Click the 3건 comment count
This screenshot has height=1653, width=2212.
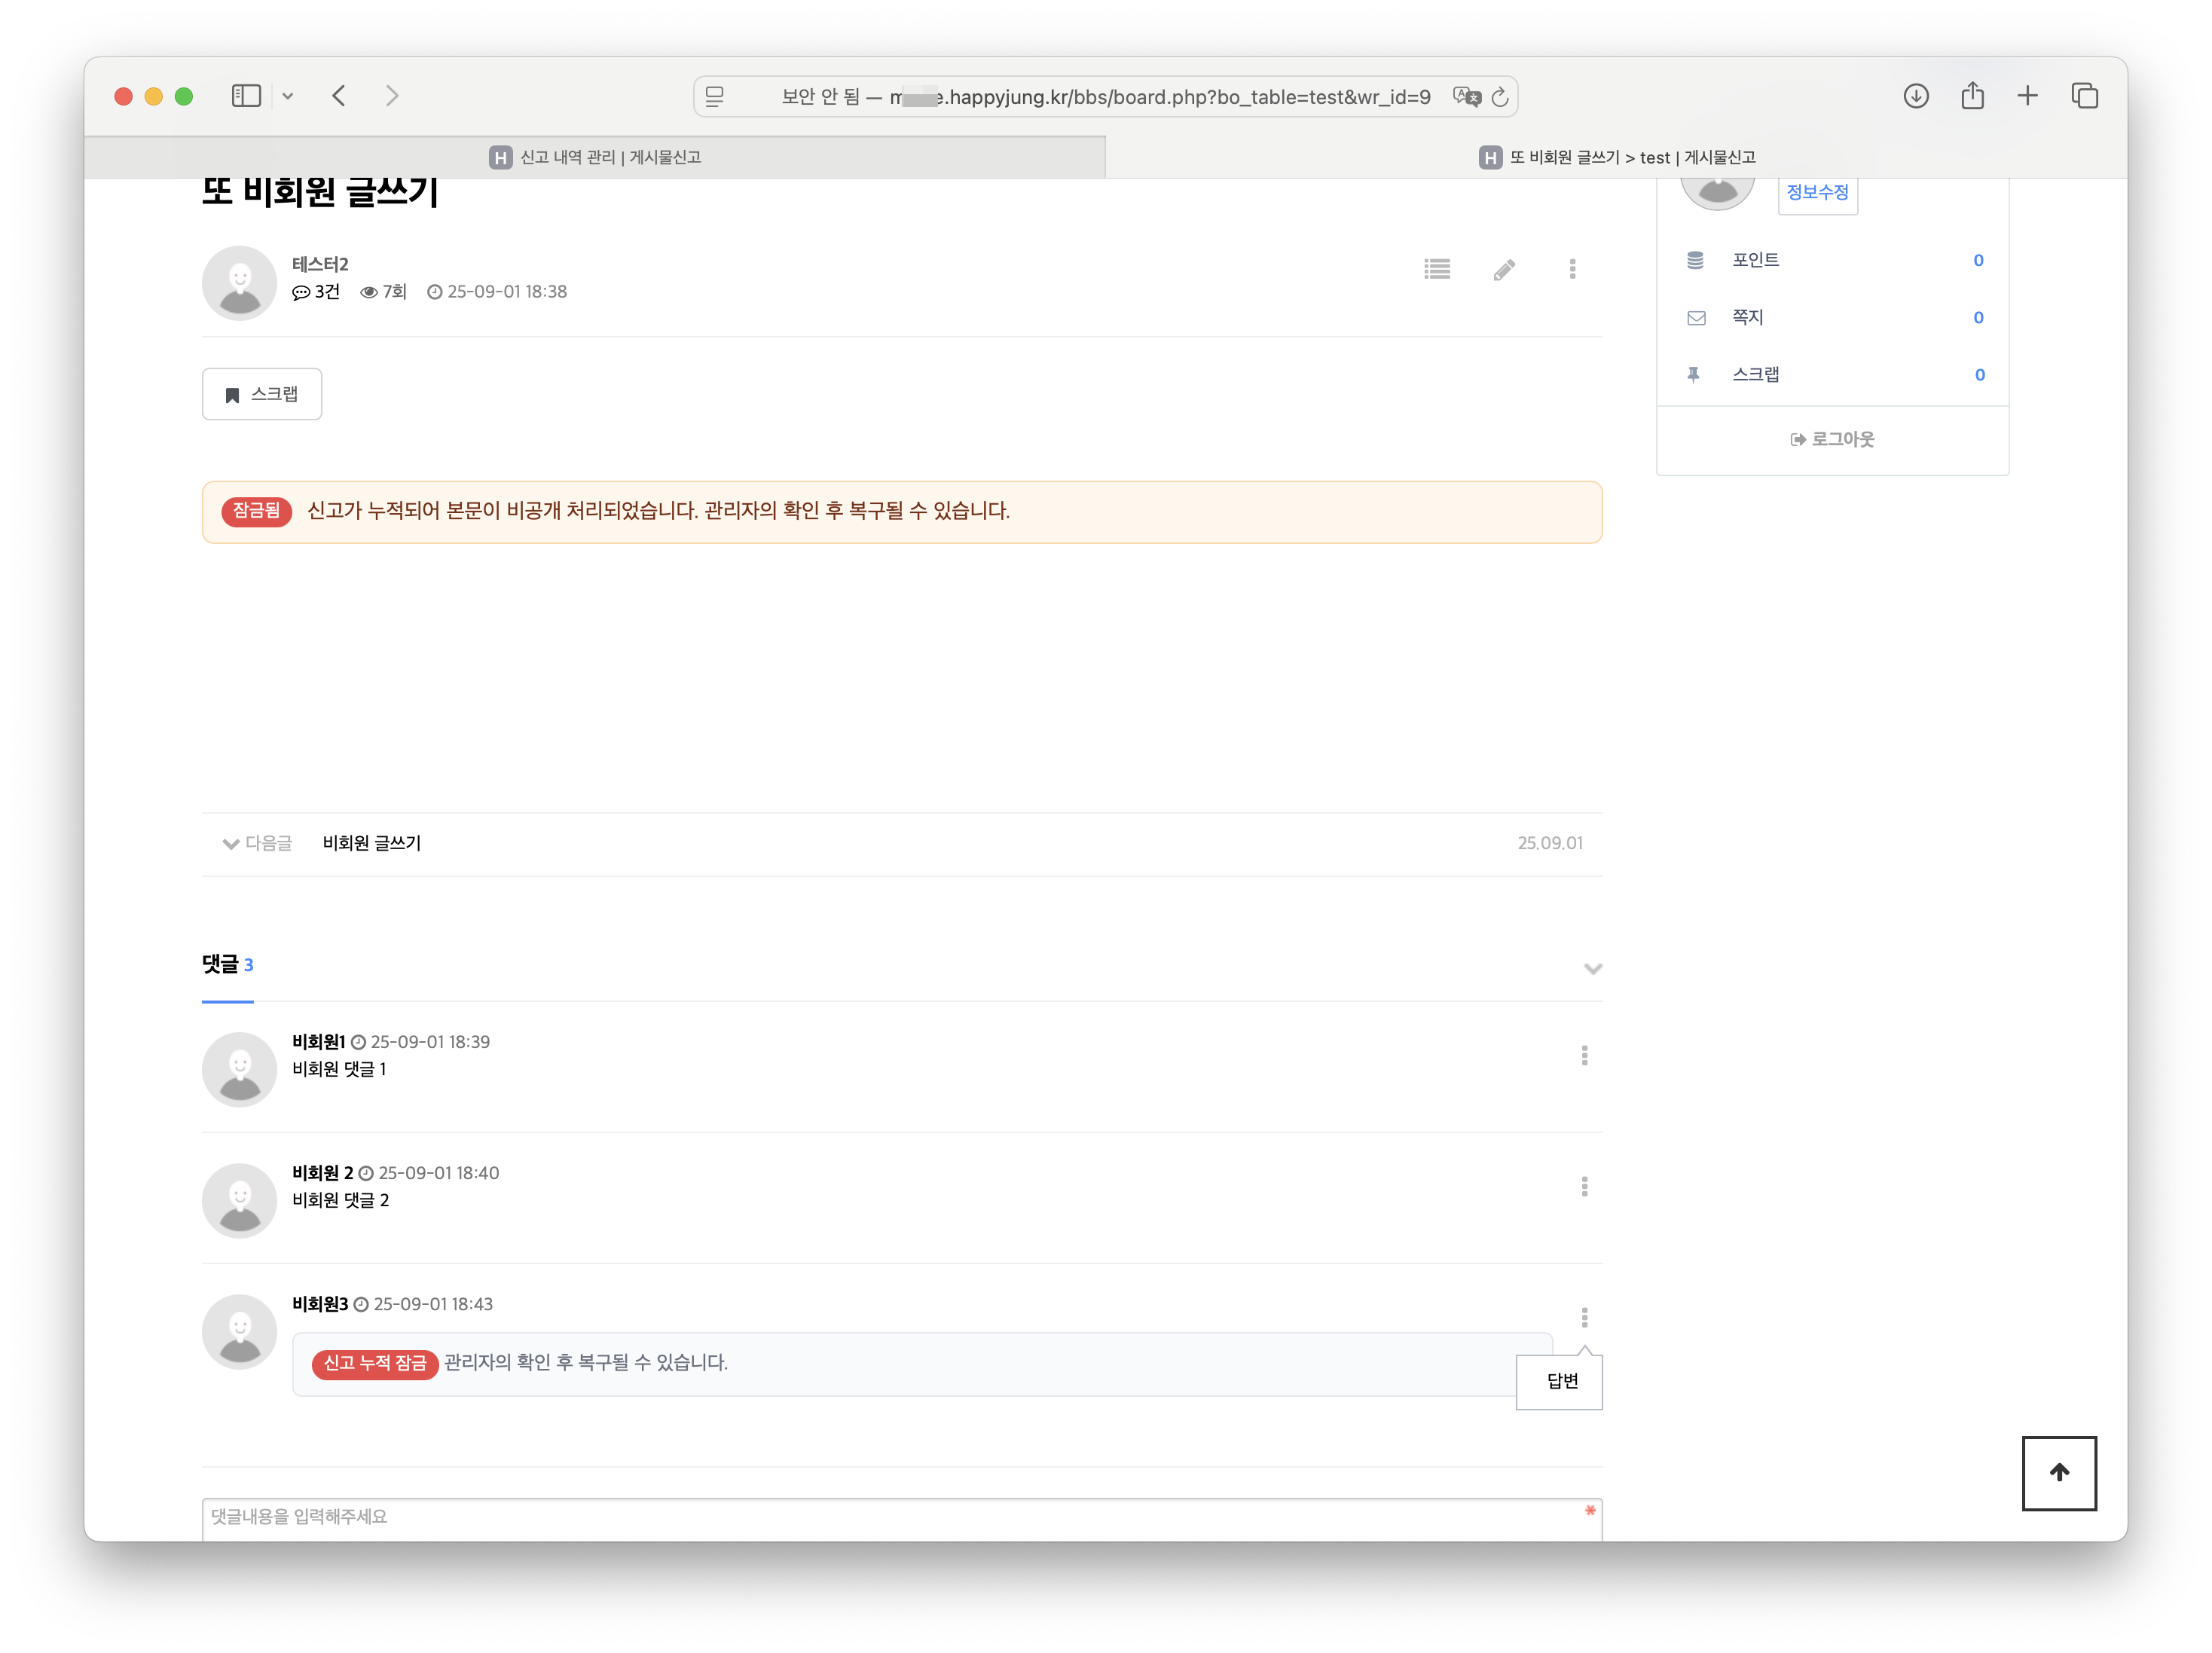click(316, 292)
